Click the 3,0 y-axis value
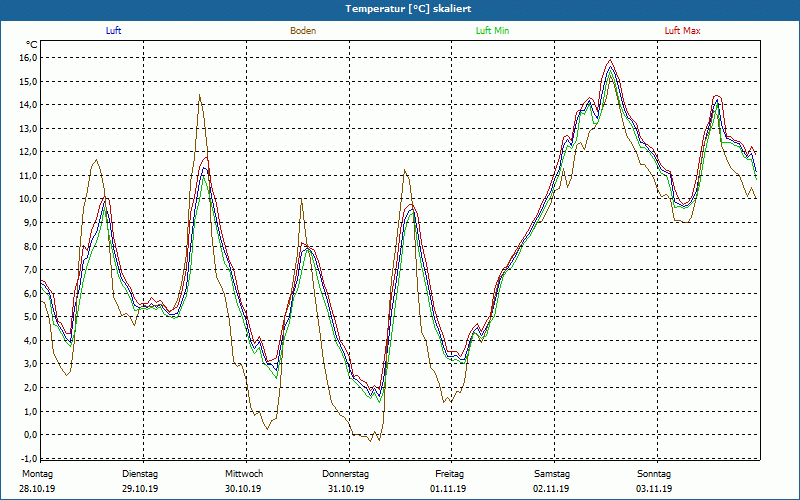800x500 pixels. (31, 364)
